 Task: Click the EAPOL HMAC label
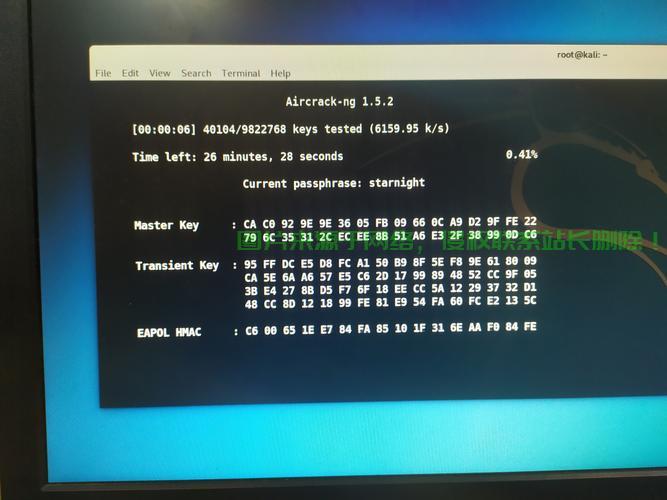click(x=169, y=332)
